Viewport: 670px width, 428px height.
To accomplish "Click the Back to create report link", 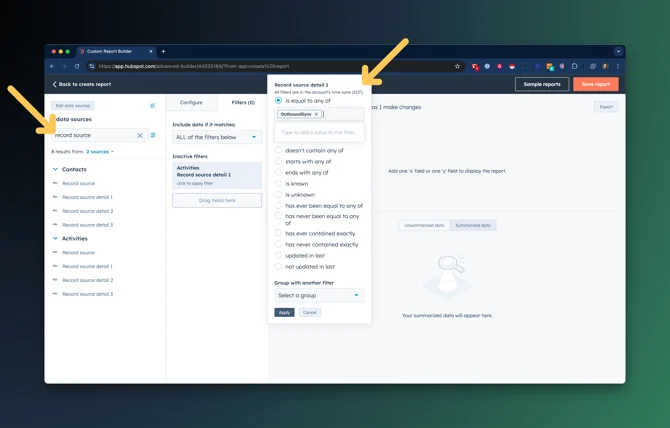I will (82, 84).
